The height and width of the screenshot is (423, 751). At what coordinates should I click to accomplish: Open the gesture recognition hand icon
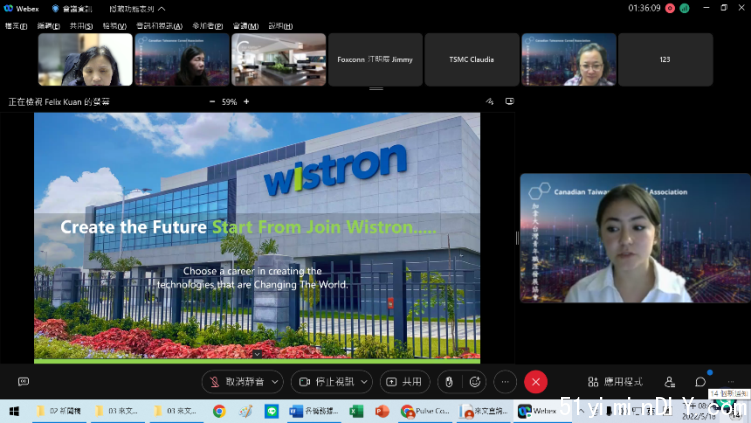[x=449, y=382]
